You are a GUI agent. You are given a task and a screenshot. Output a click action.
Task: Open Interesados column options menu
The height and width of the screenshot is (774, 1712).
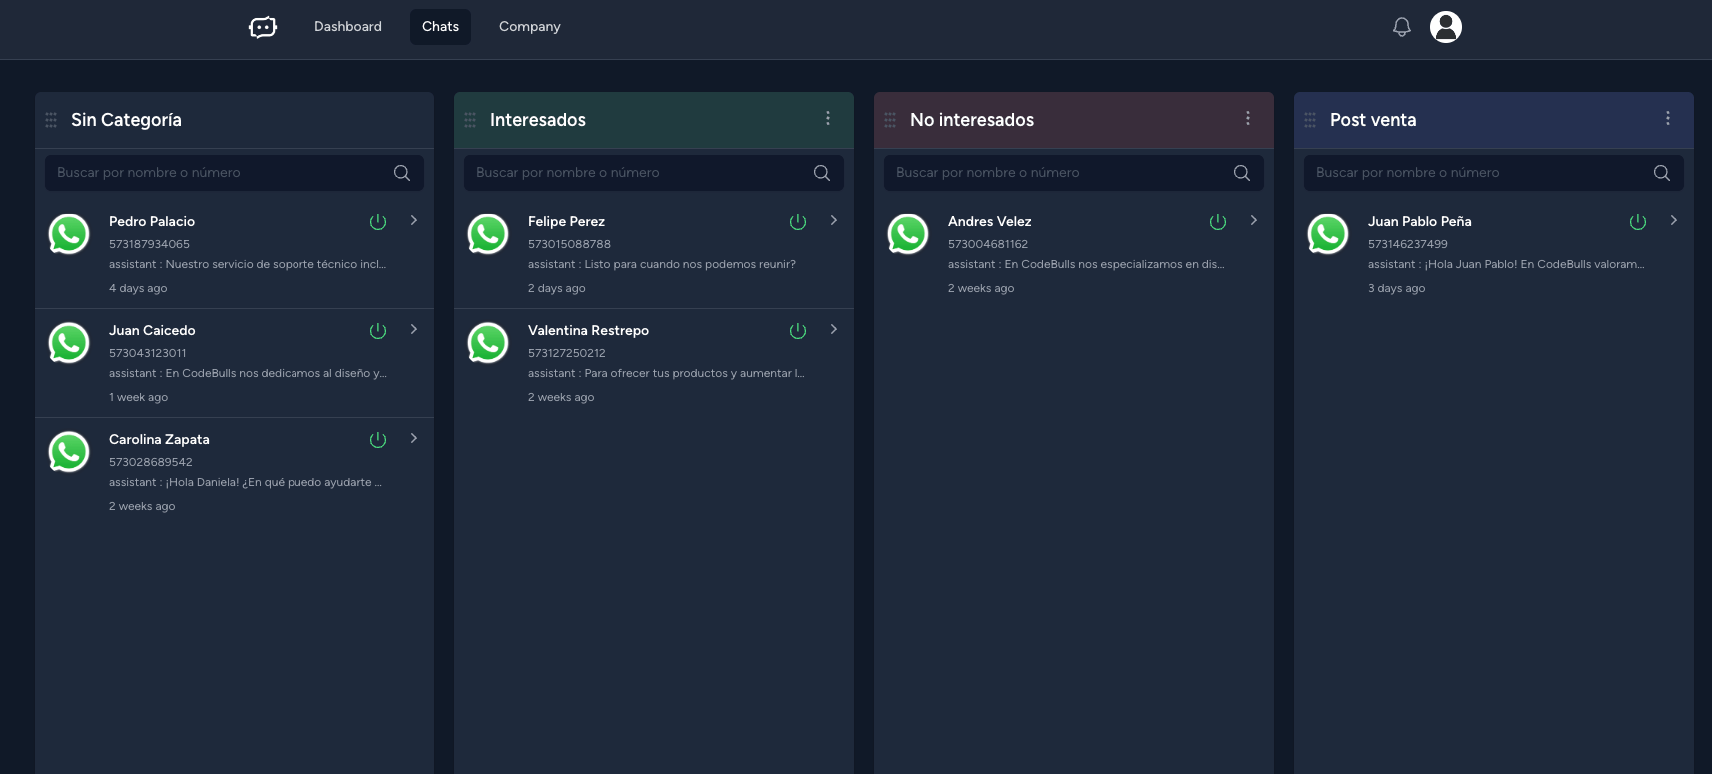point(828,118)
